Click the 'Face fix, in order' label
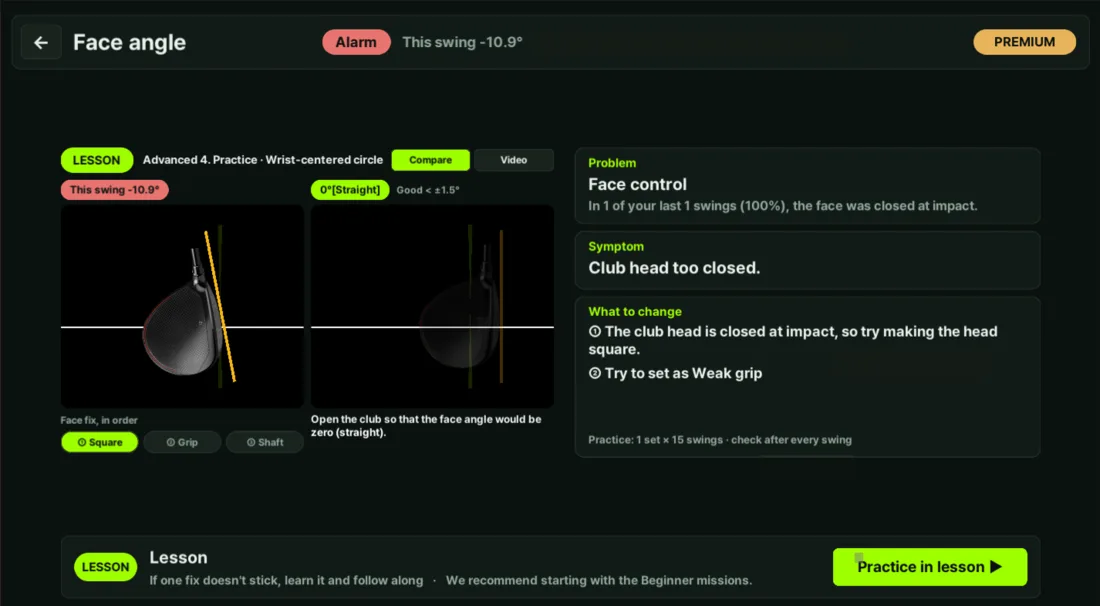 point(99,420)
